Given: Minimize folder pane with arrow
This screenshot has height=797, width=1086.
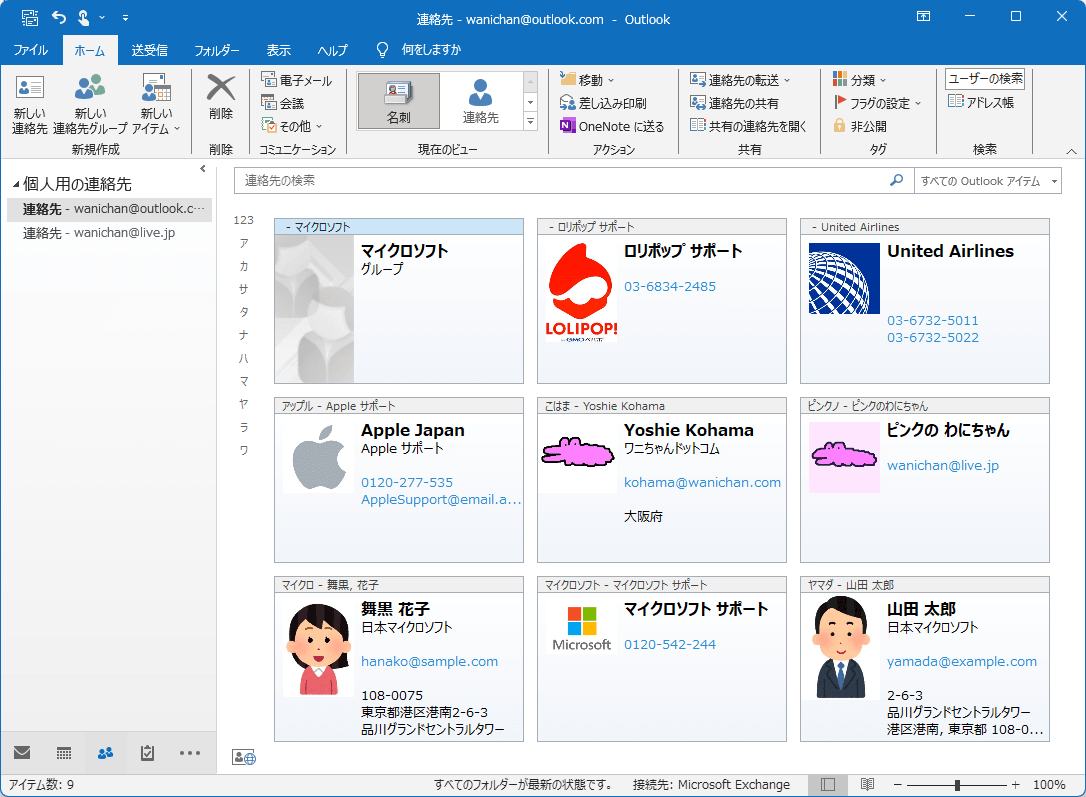Looking at the screenshot, I should [203, 168].
